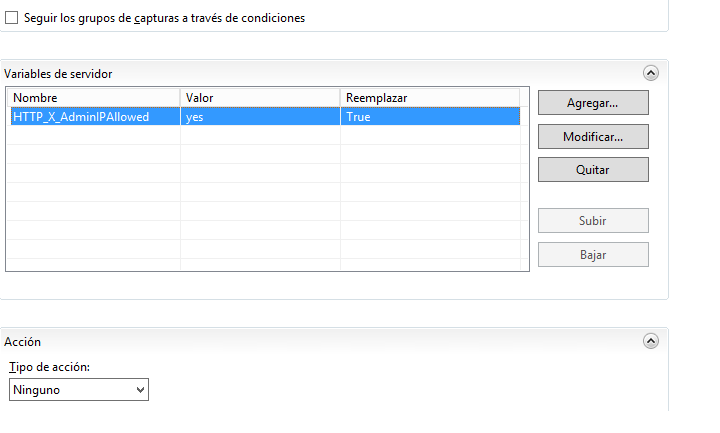Viewport: 720px width, 433px height.
Task: Open the Tipo de acción dropdown
Action: coord(79,390)
